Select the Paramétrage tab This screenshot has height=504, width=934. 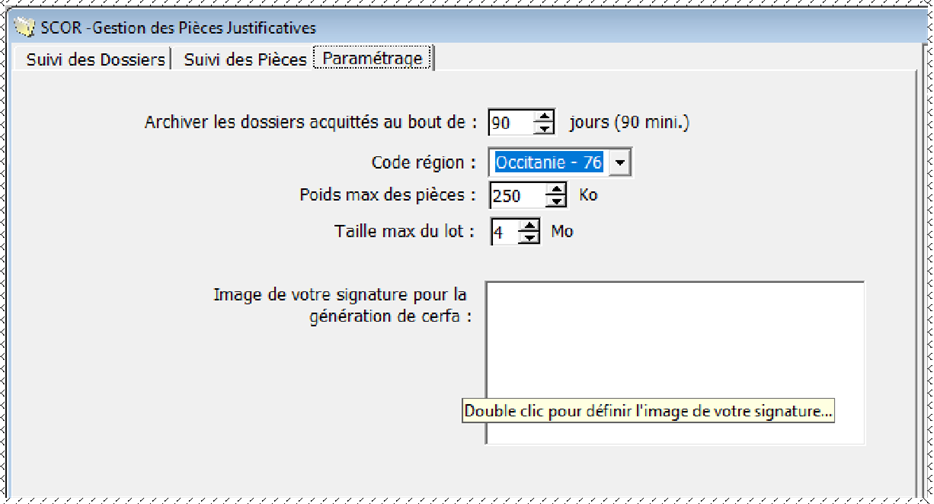(x=372, y=58)
